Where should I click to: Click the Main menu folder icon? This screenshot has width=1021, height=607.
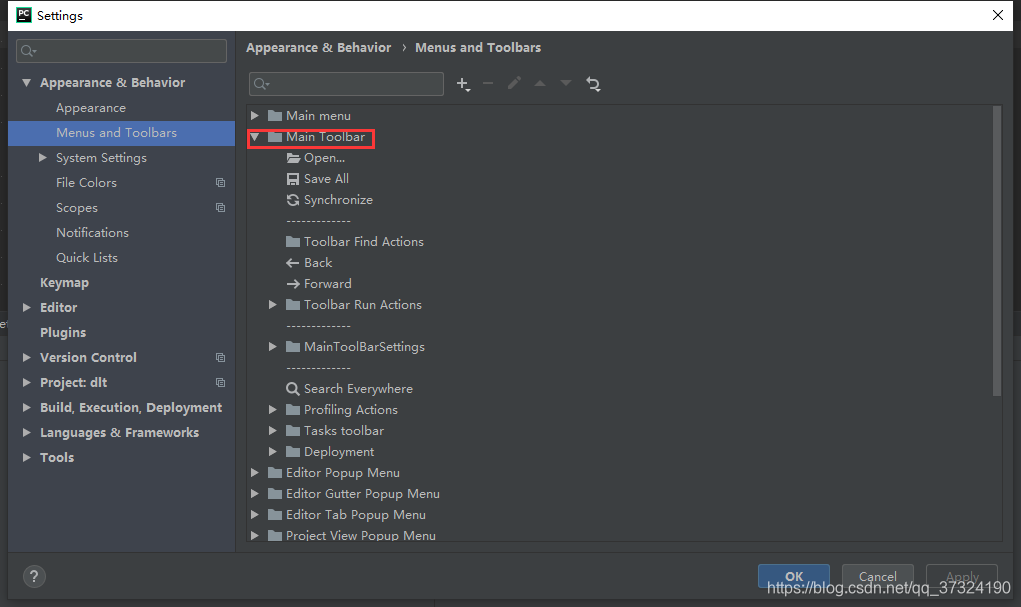click(x=275, y=116)
